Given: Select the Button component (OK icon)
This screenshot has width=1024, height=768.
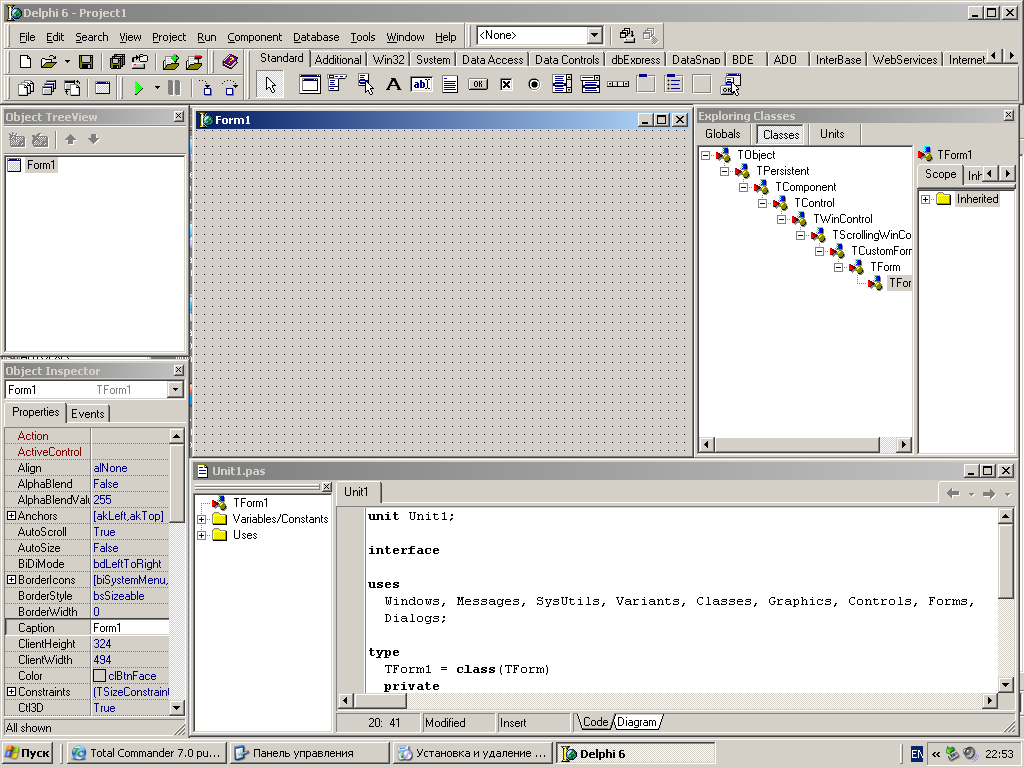Looking at the screenshot, I should tap(478, 84).
